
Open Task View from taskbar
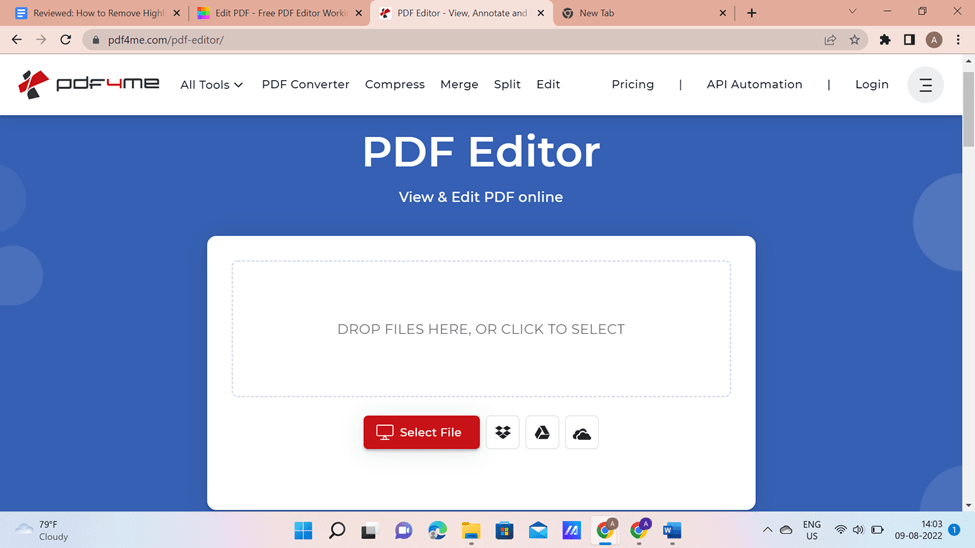(x=369, y=531)
